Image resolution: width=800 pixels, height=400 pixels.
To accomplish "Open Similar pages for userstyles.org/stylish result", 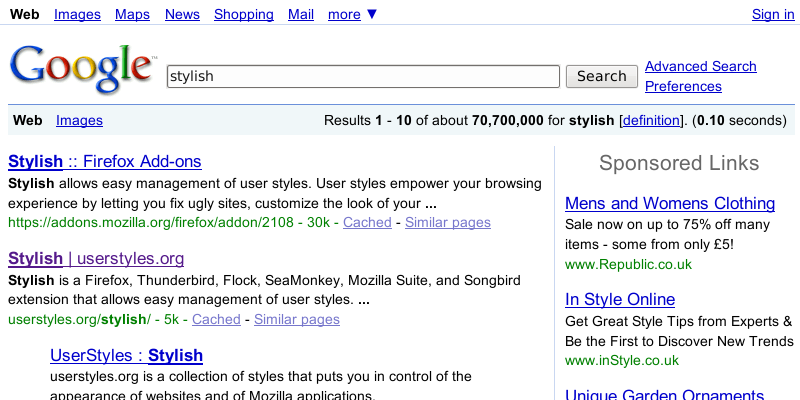I will (x=297, y=319).
